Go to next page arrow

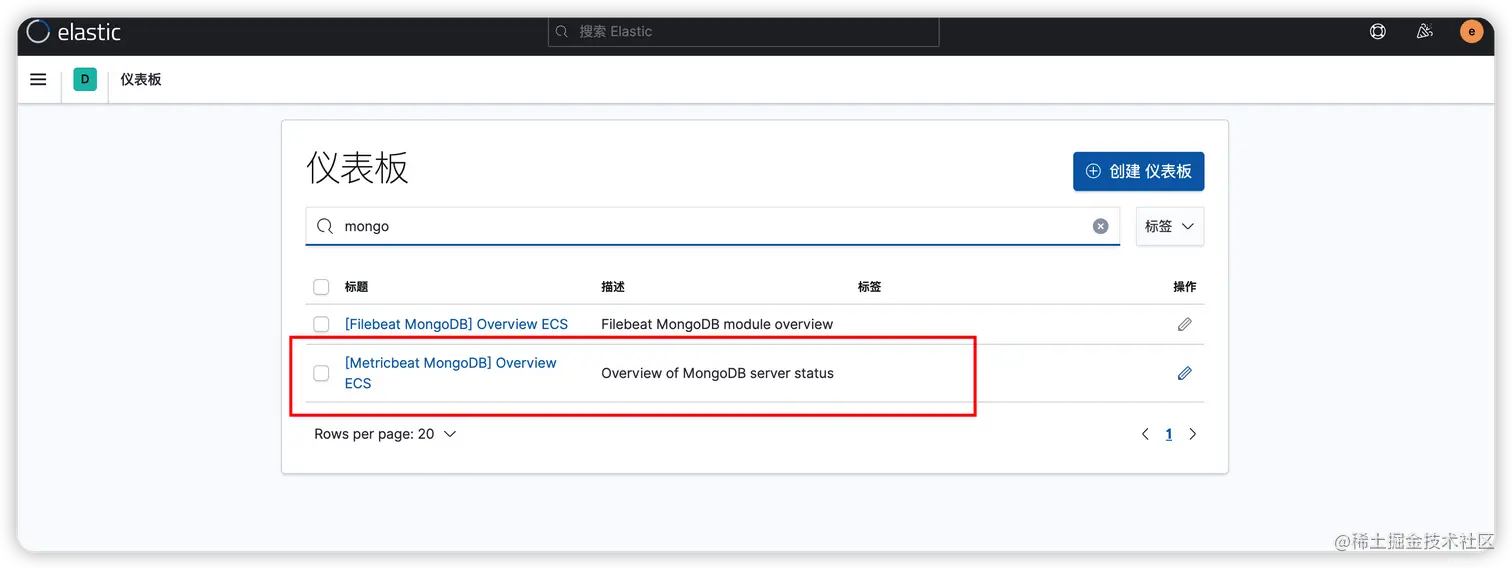[1192, 434]
